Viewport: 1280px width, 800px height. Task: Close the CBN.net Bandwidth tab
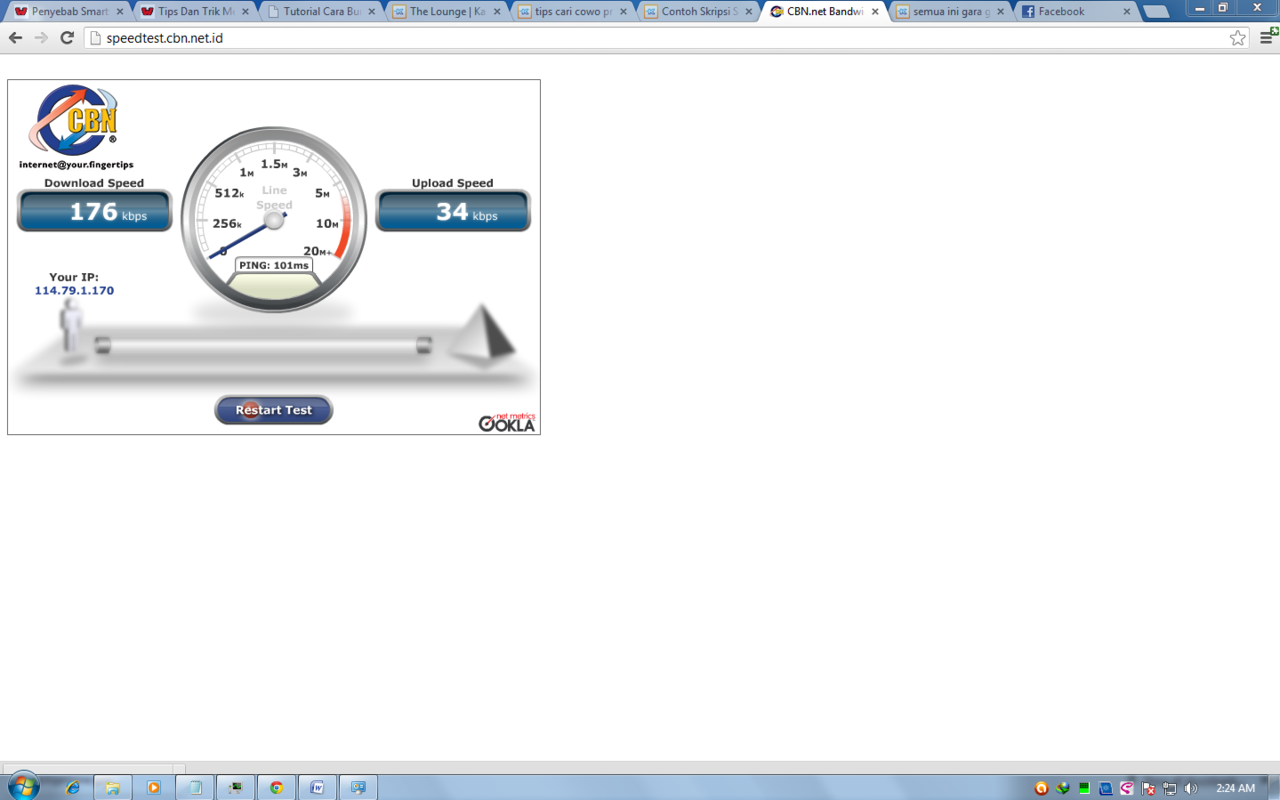coord(875,12)
